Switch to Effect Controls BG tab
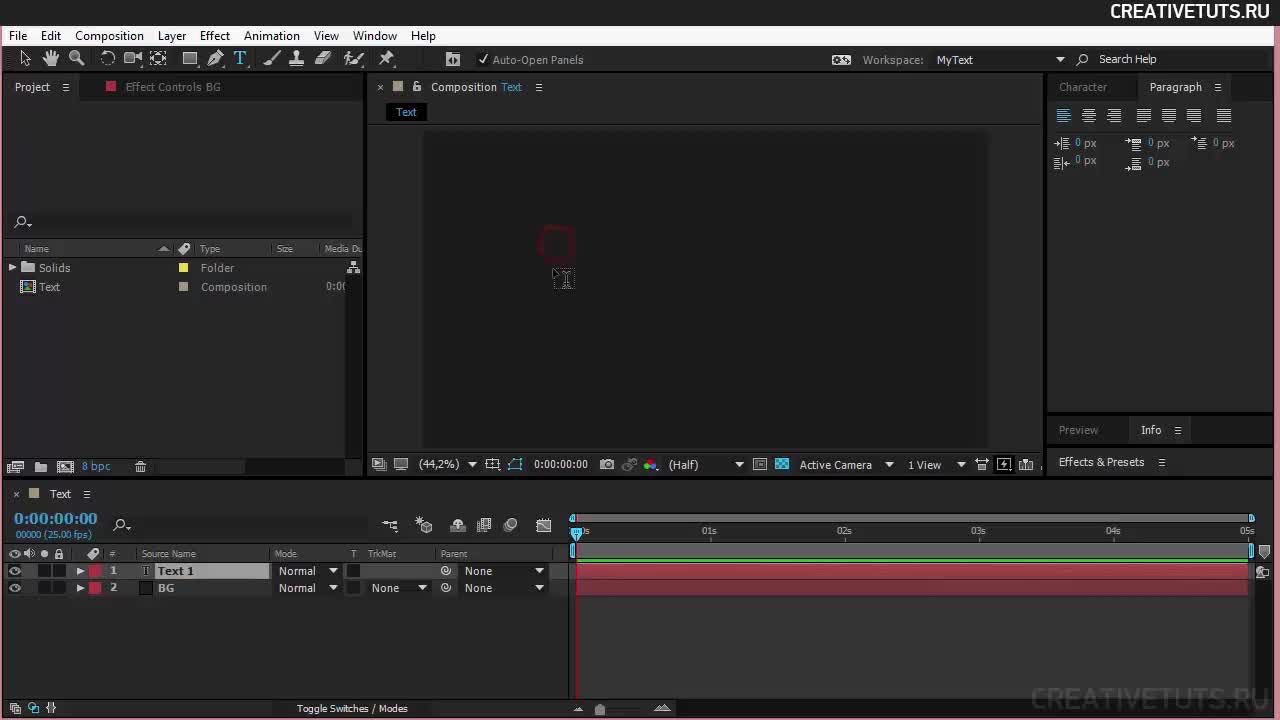This screenshot has width=1280, height=720. point(172,87)
